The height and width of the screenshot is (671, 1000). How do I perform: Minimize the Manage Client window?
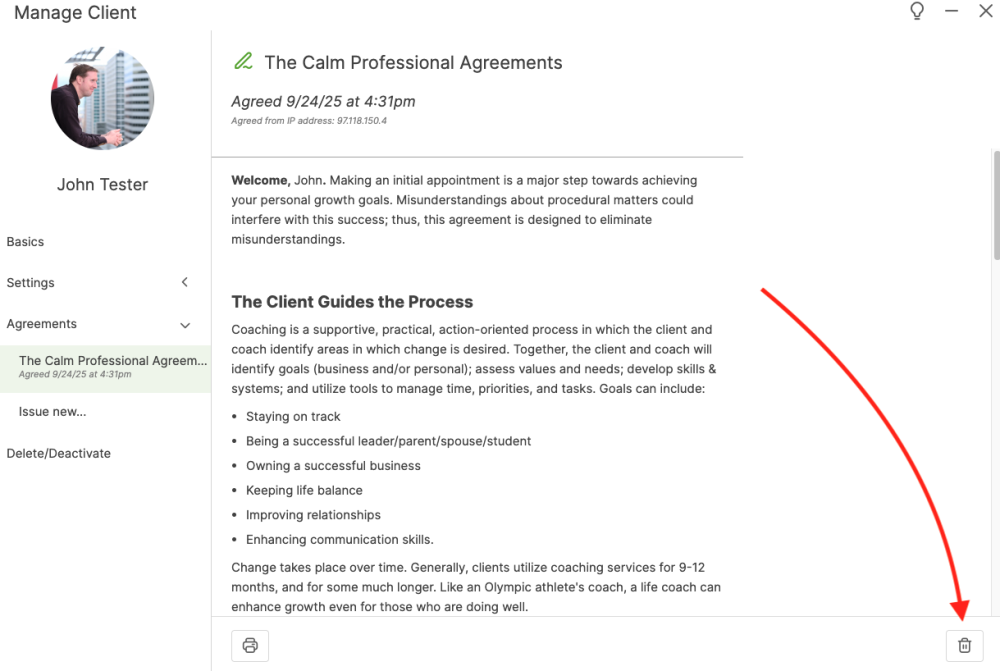pos(952,12)
